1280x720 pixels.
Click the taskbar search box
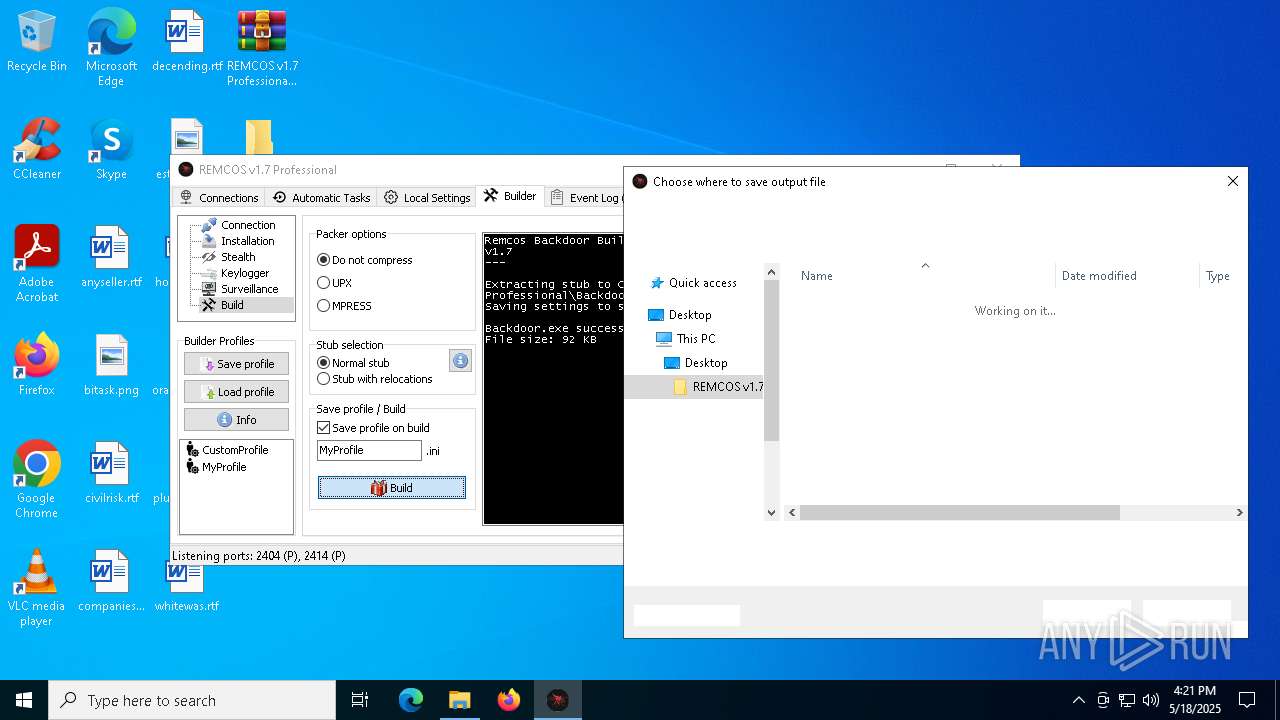(192, 700)
